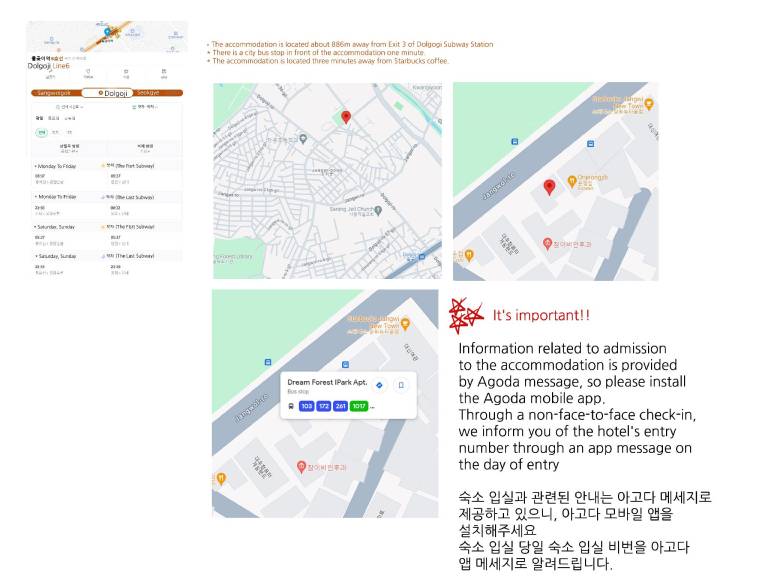Click the red star scribble beside It's important

(x=465, y=315)
